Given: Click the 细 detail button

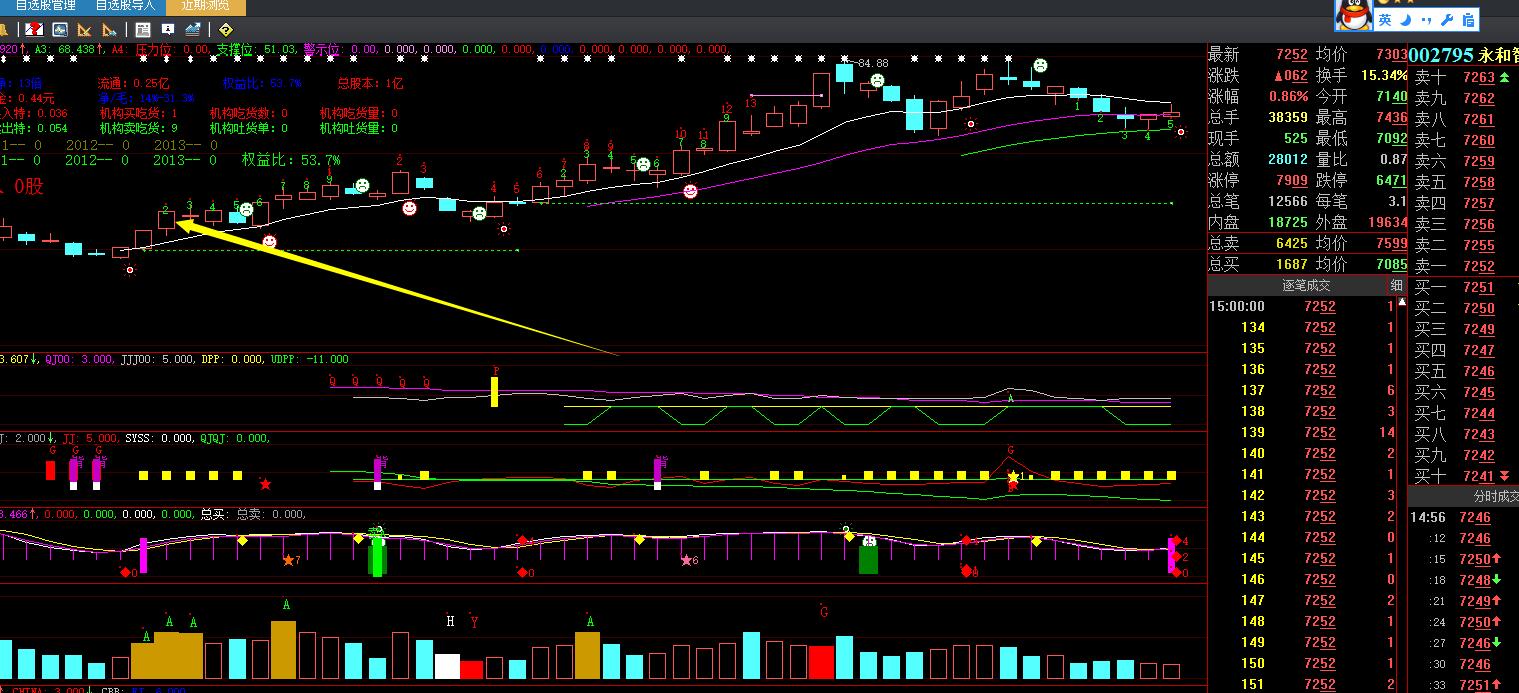Looking at the screenshot, I should coord(1396,286).
